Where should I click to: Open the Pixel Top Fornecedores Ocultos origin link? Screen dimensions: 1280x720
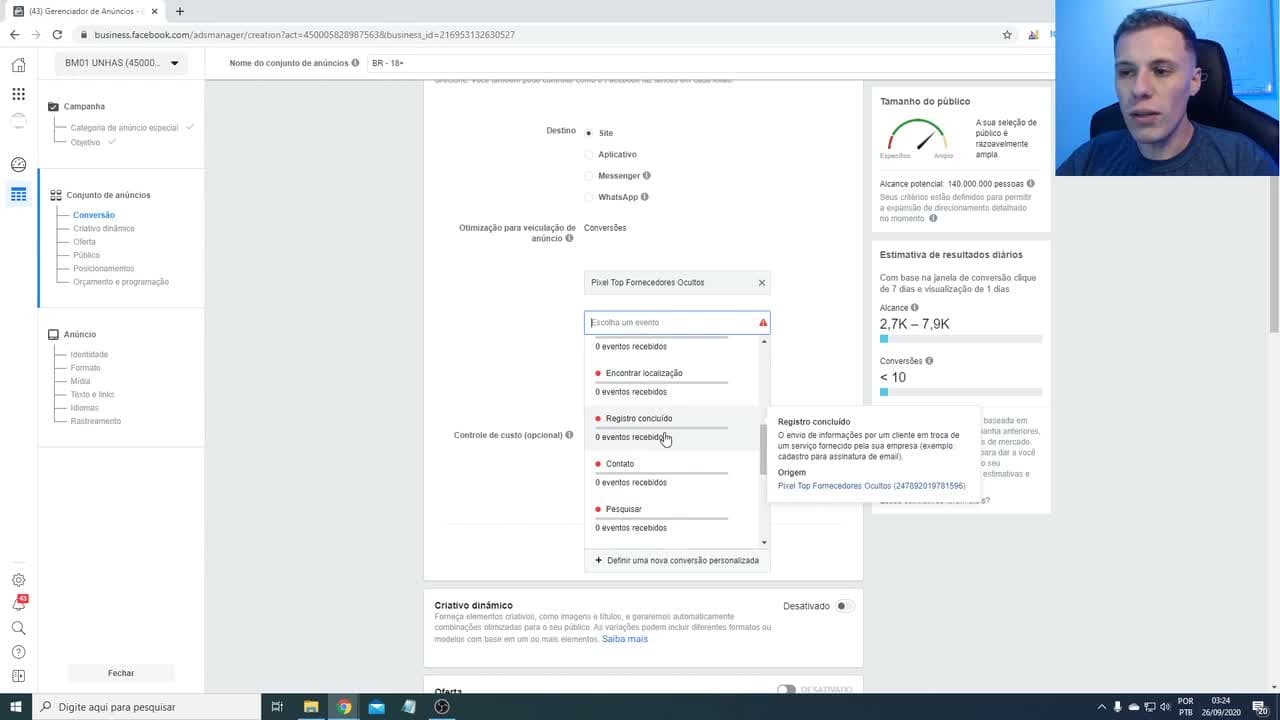872,486
